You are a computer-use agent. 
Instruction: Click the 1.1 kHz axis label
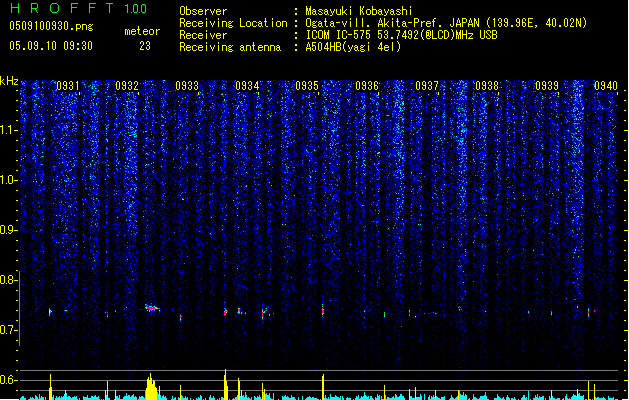9,130
